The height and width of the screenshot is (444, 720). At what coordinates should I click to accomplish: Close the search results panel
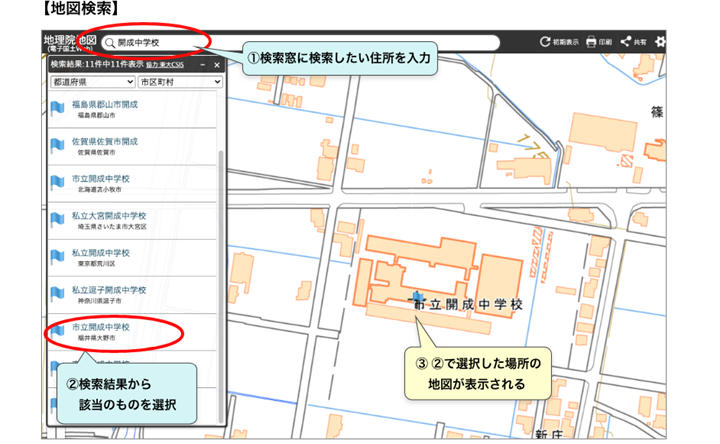pos(217,64)
